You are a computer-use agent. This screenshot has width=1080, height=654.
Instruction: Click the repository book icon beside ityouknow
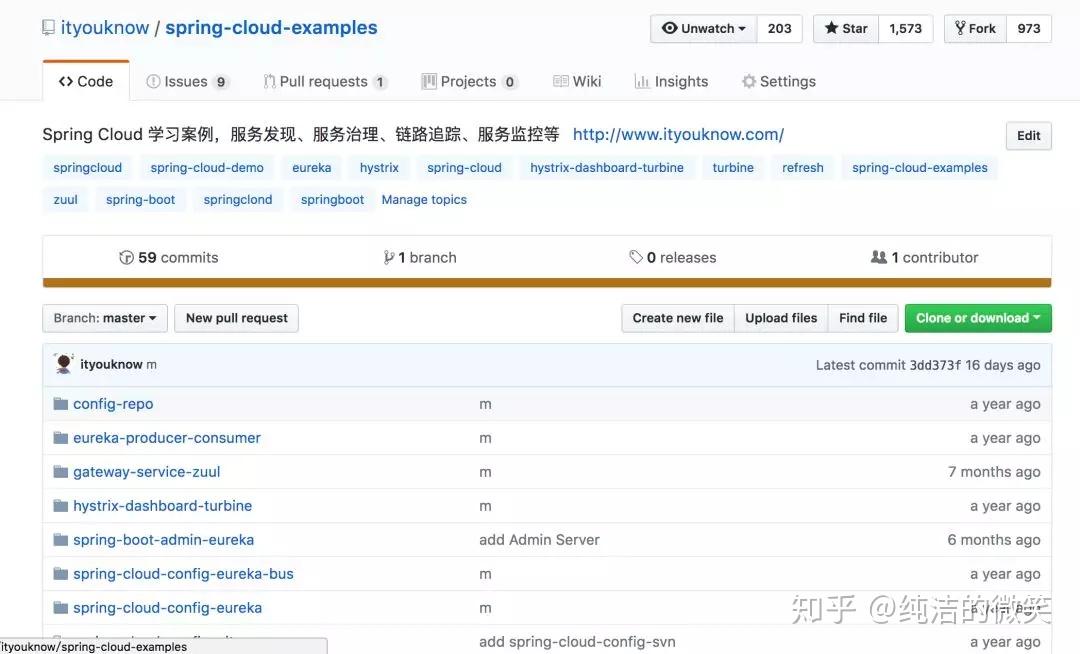[47, 26]
